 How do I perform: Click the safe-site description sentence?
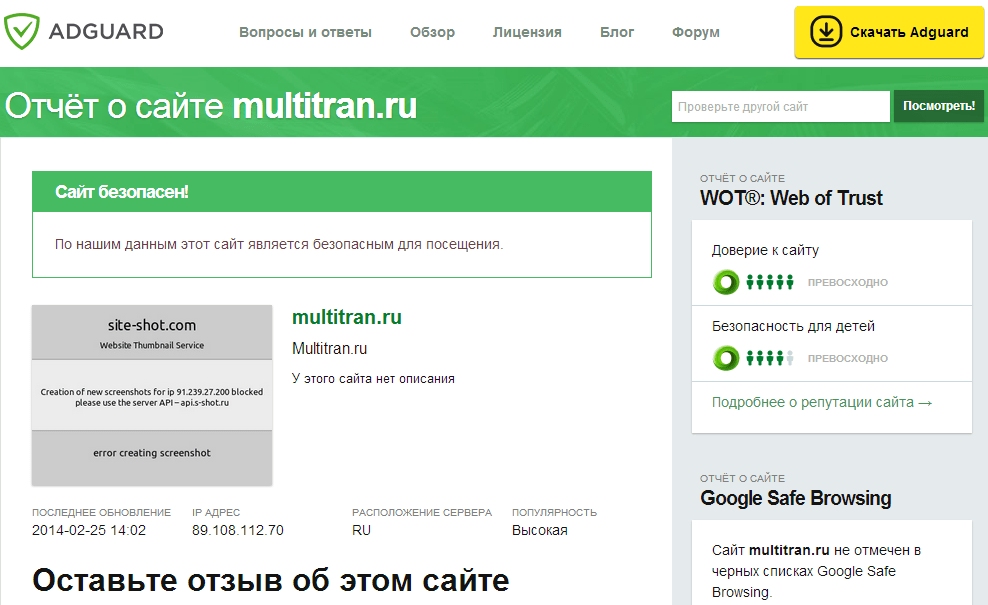click(x=279, y=244)
